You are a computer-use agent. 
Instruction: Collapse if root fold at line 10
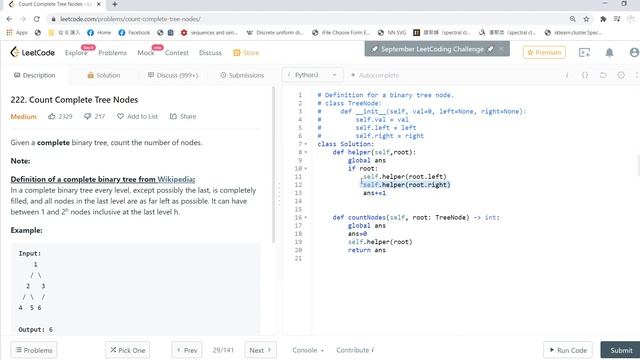click(306, 169)
